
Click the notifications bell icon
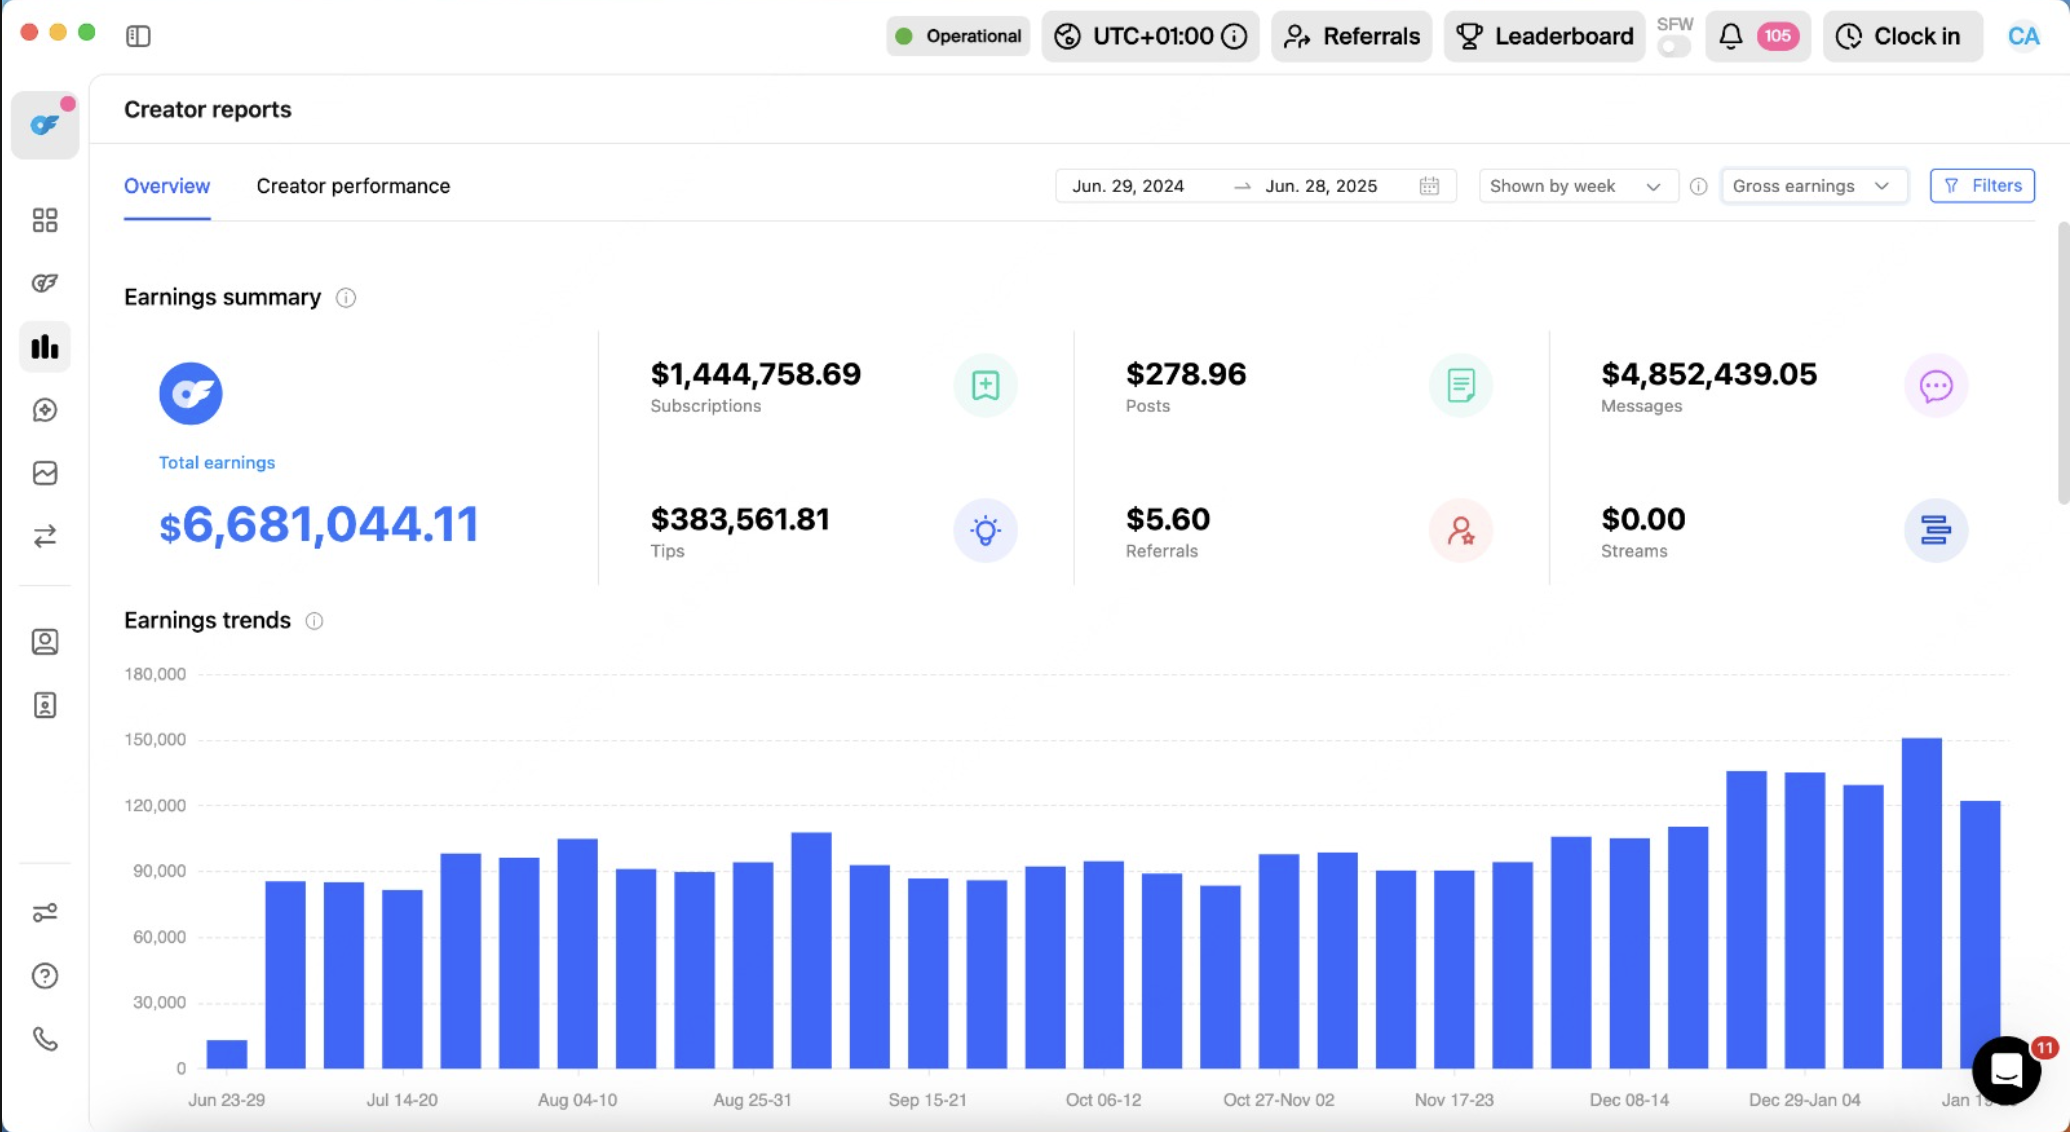tap(1731, 36)
